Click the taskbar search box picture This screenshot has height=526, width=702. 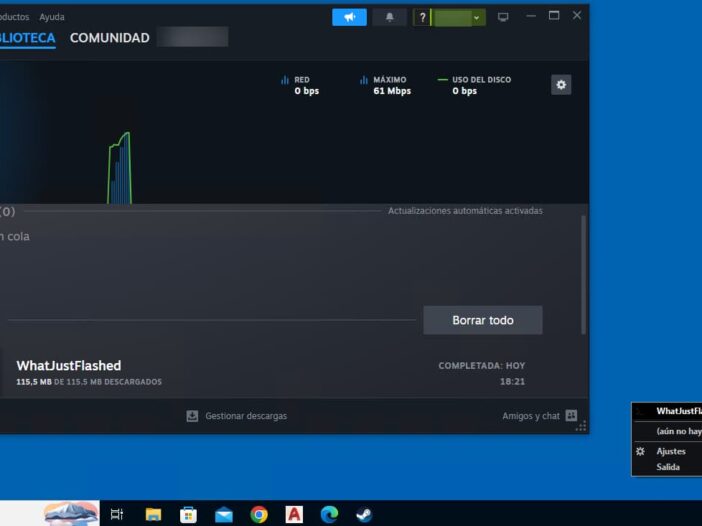(71, 513)
